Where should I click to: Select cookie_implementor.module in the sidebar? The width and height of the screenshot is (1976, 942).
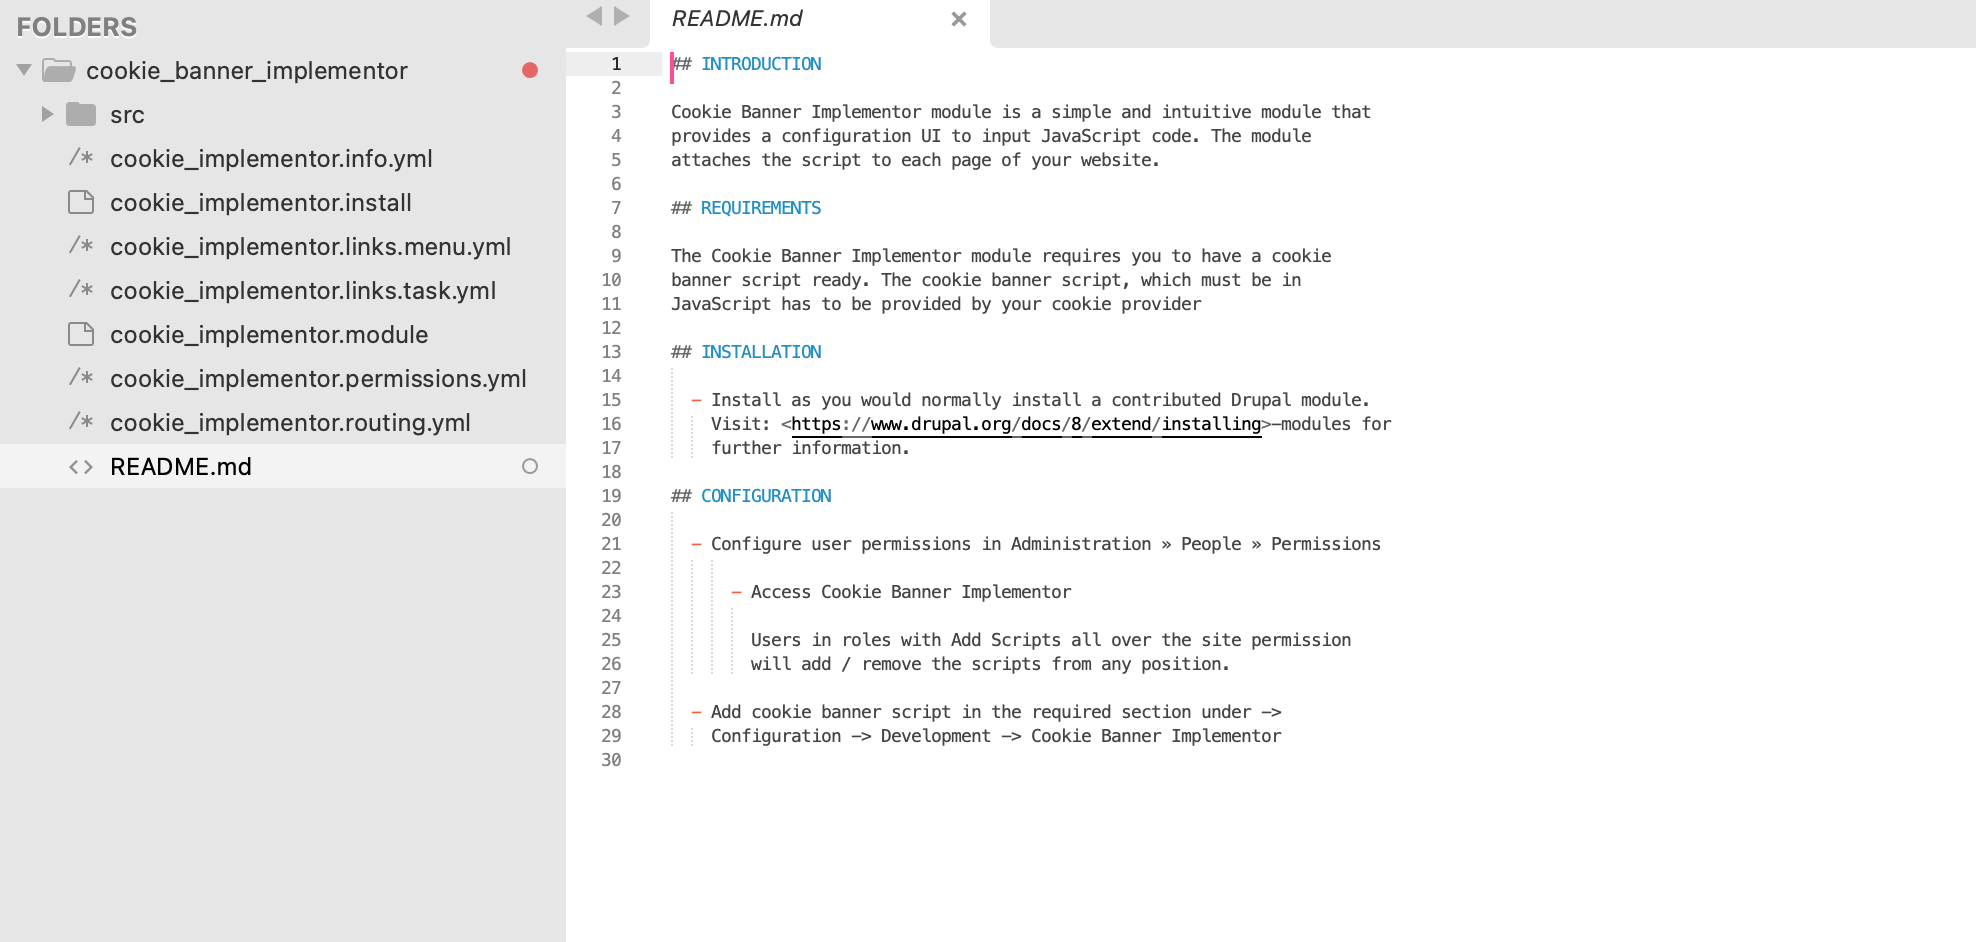click(268, 334)
